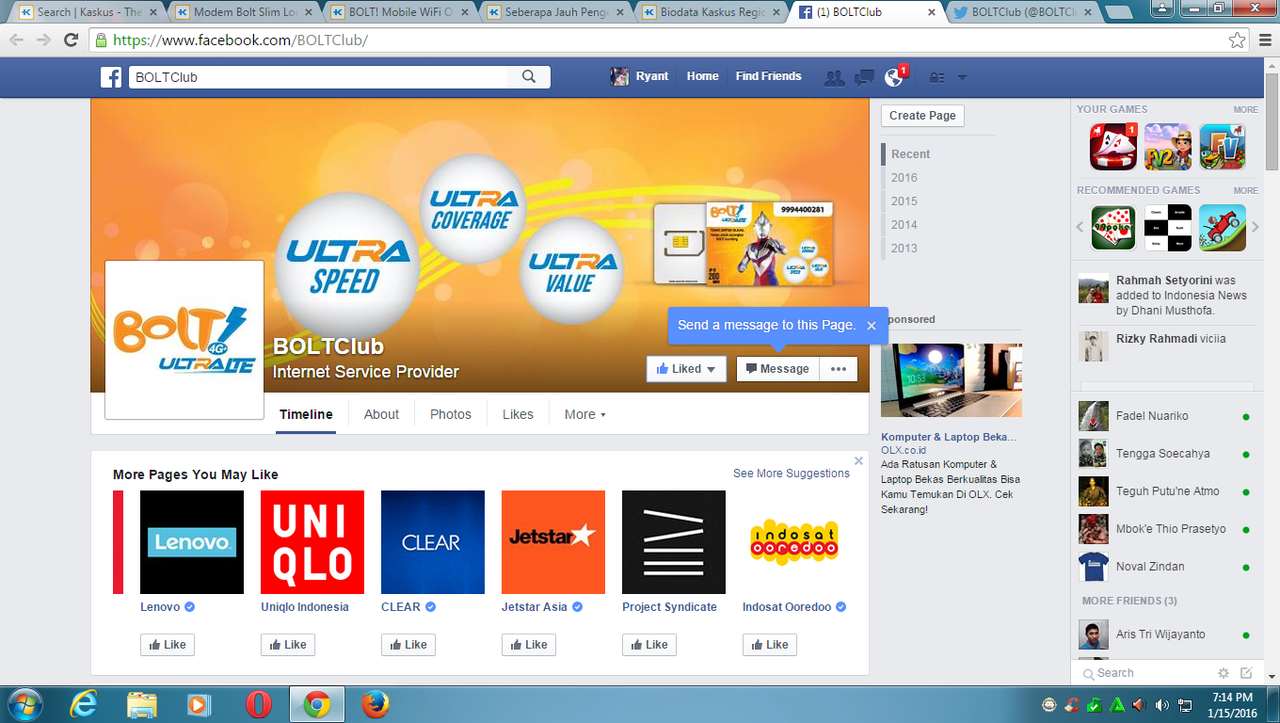The image size is (1280, 723).
Task: Click the new message compose icon in chat
Action: (1246, 673)
